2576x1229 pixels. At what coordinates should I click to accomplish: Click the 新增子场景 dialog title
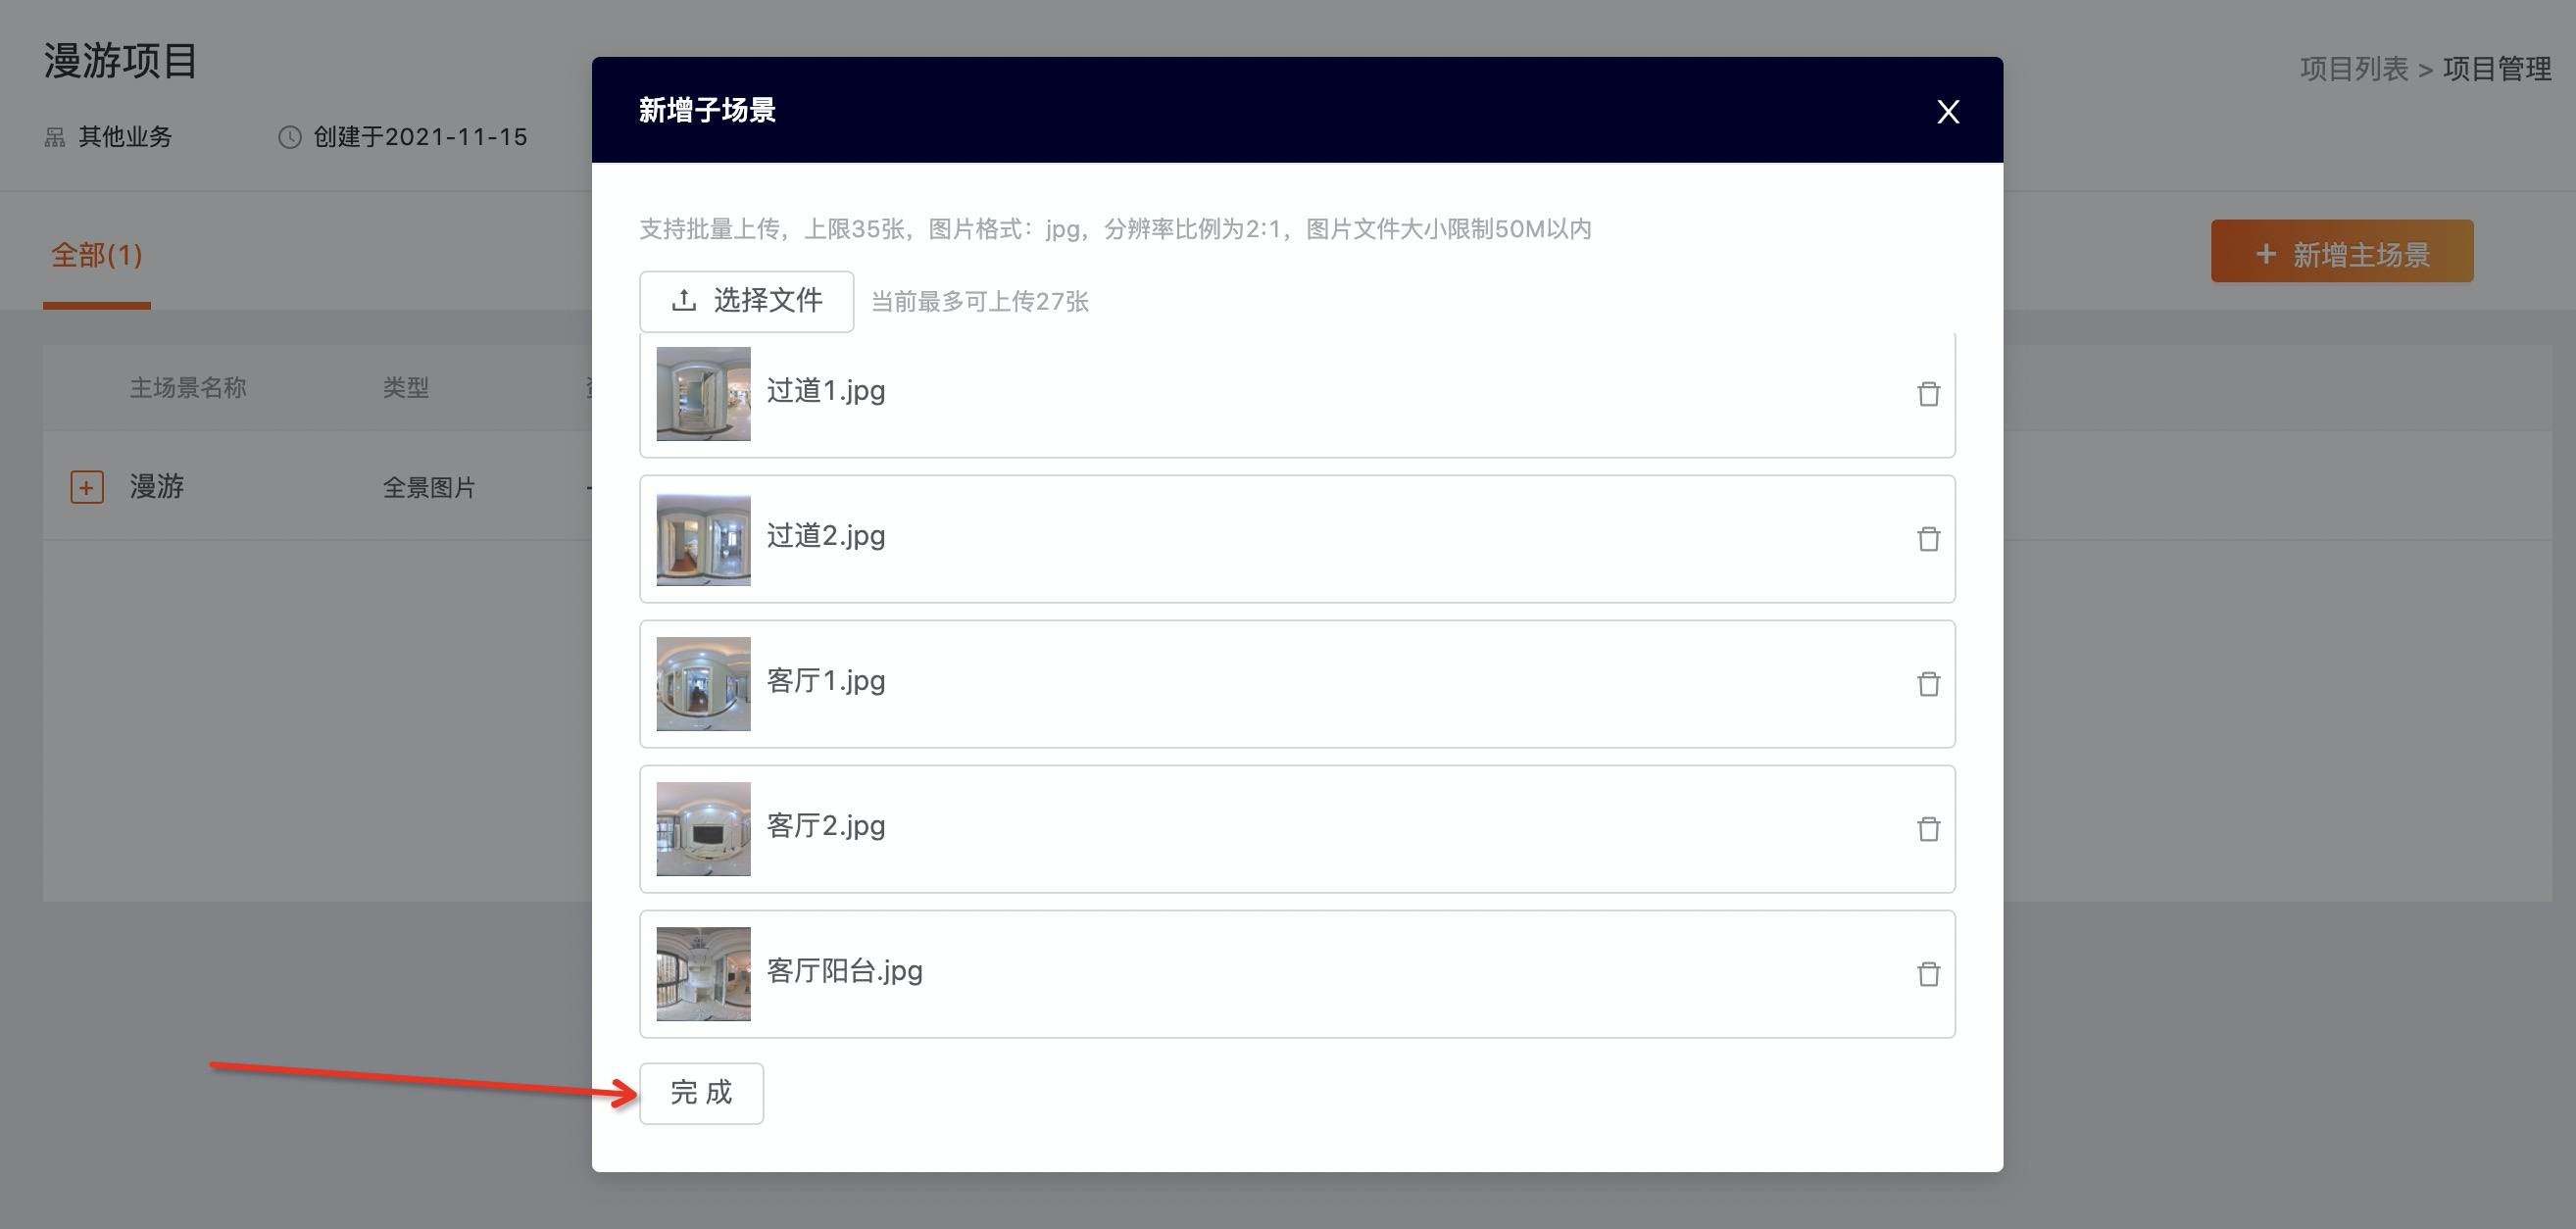click(x=707, y=110)
